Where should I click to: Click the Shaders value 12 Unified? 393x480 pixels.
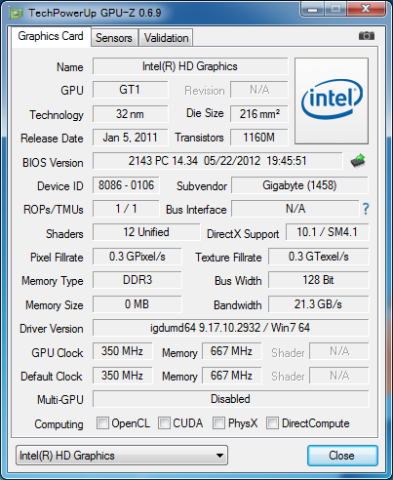pyautogui.click(x=146, y=232)
